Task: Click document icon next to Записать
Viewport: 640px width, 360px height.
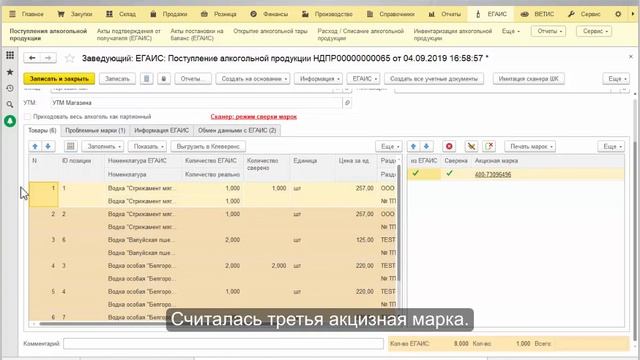Action: click(x=147, y=79)
